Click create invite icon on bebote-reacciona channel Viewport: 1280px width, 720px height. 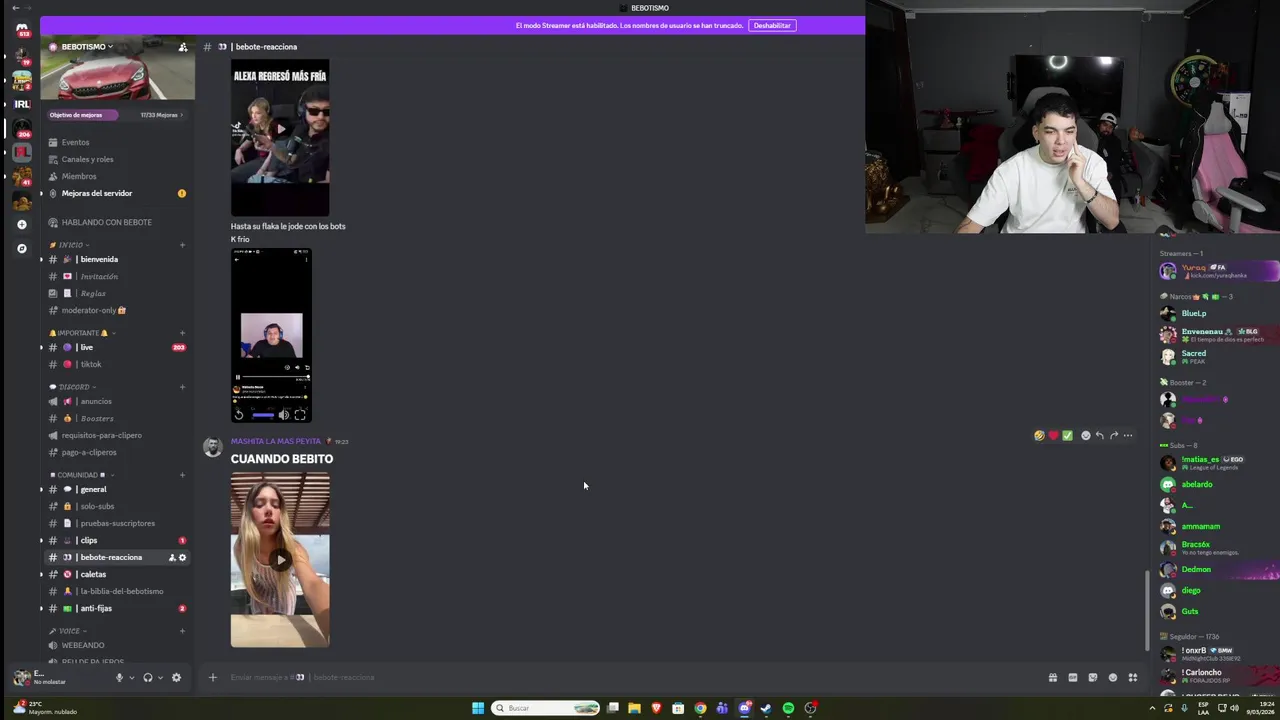coord(172,557)
